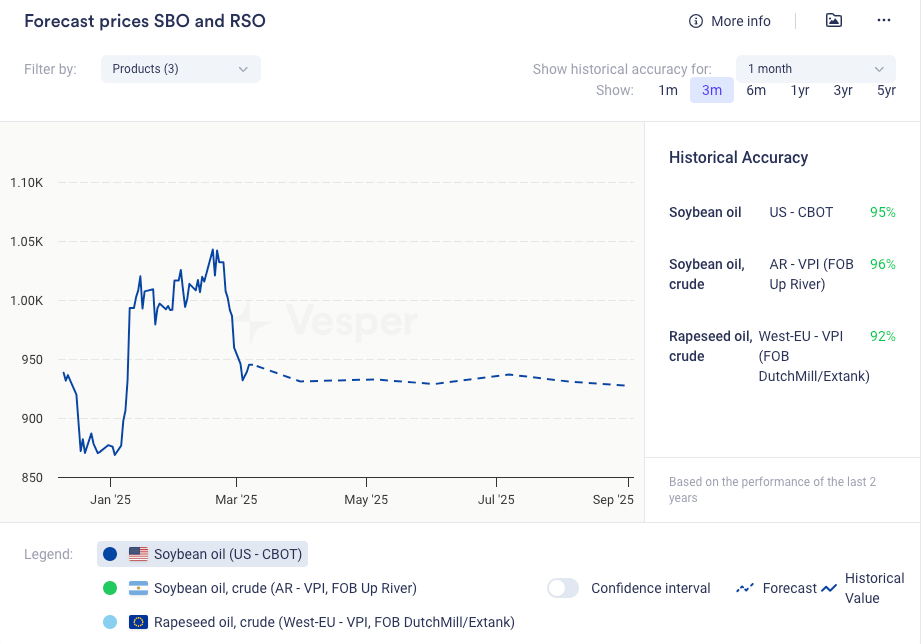Viewport: 921px width, 644px height.
Task: Click the image export icon
Action: (833, 21)
